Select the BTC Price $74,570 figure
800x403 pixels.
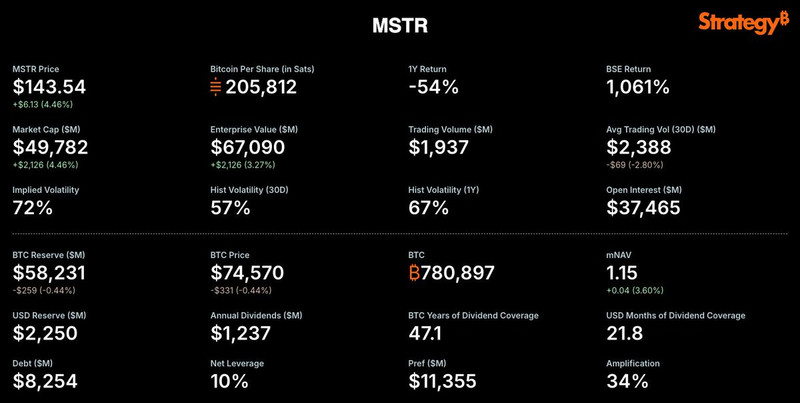coord(248,273)
